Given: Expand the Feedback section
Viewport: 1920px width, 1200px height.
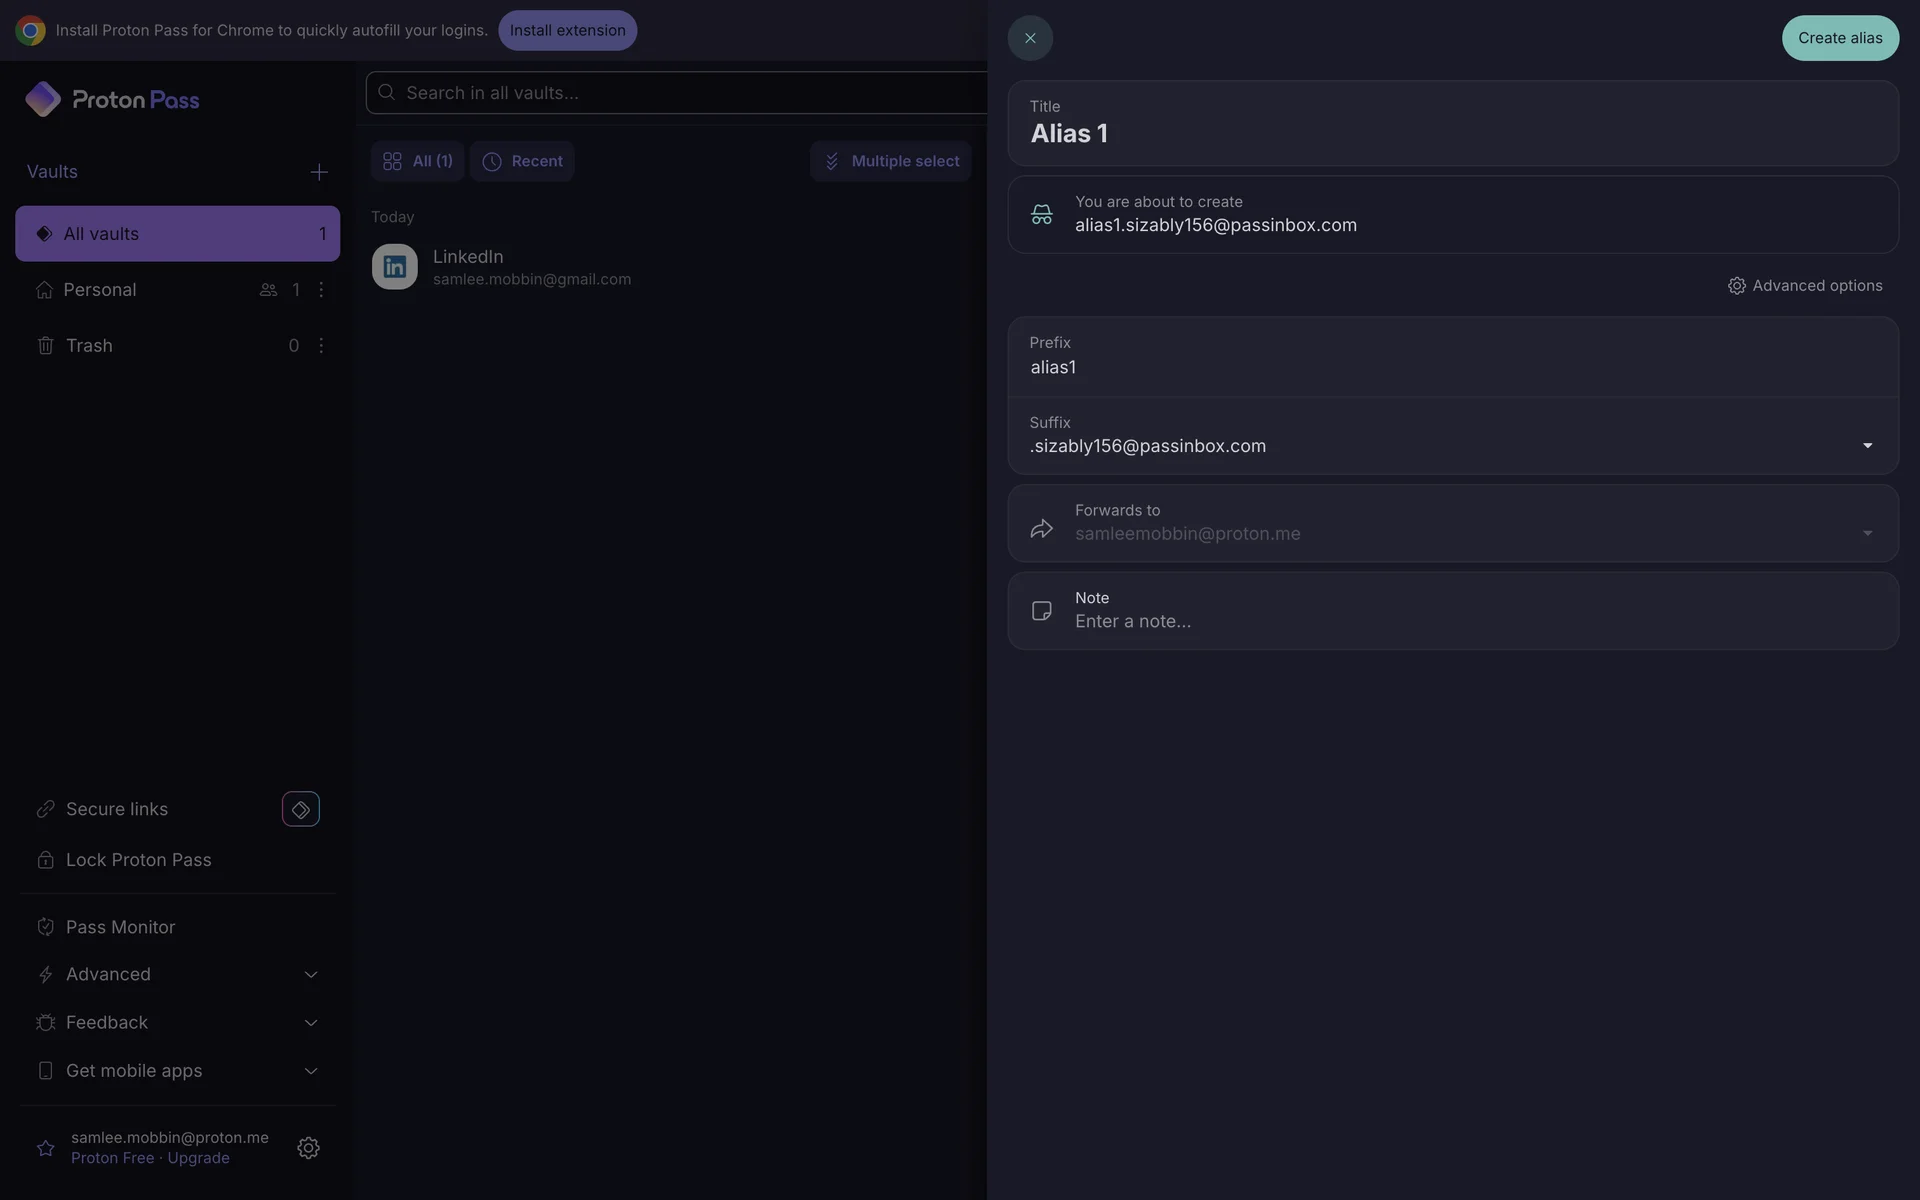Looking at the screenshot, I should [x=310, y=1023].
